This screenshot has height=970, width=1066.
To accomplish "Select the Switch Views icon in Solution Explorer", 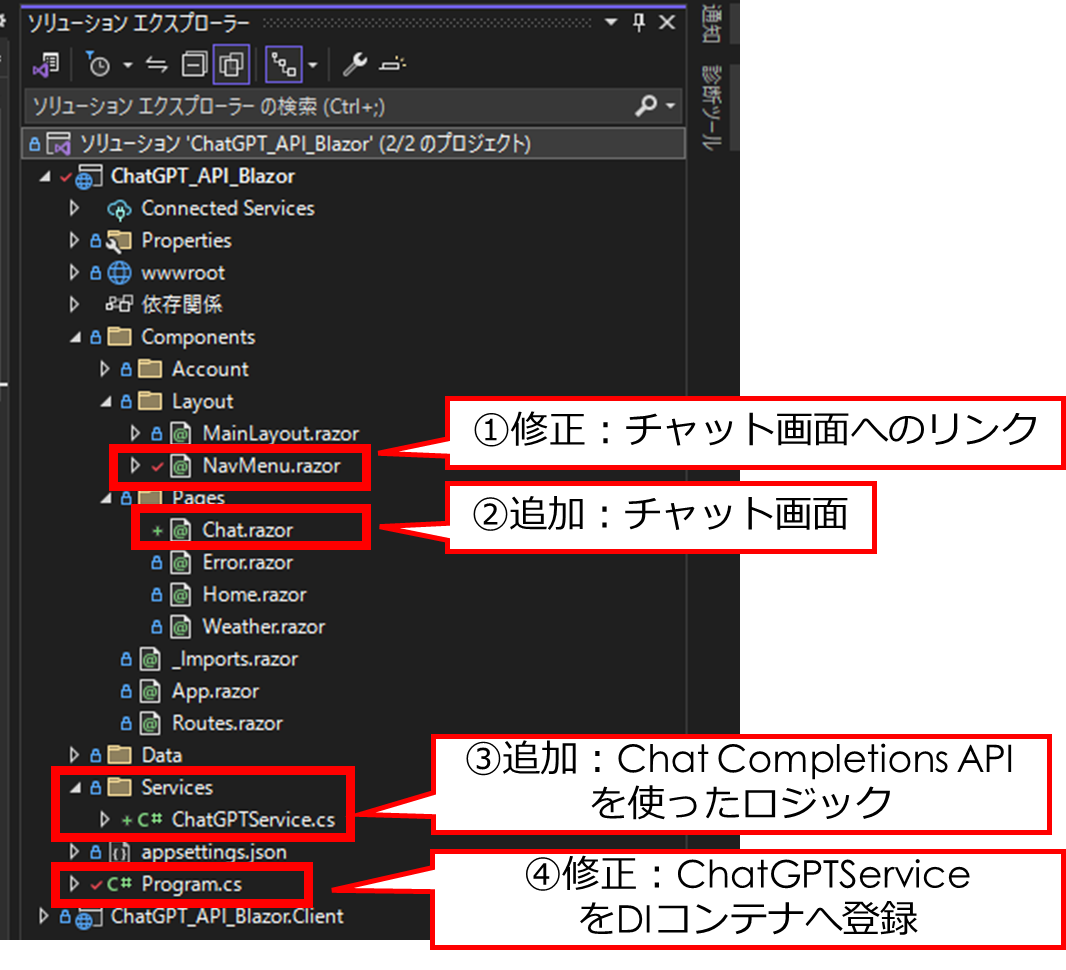I will [x=47, y=64].
